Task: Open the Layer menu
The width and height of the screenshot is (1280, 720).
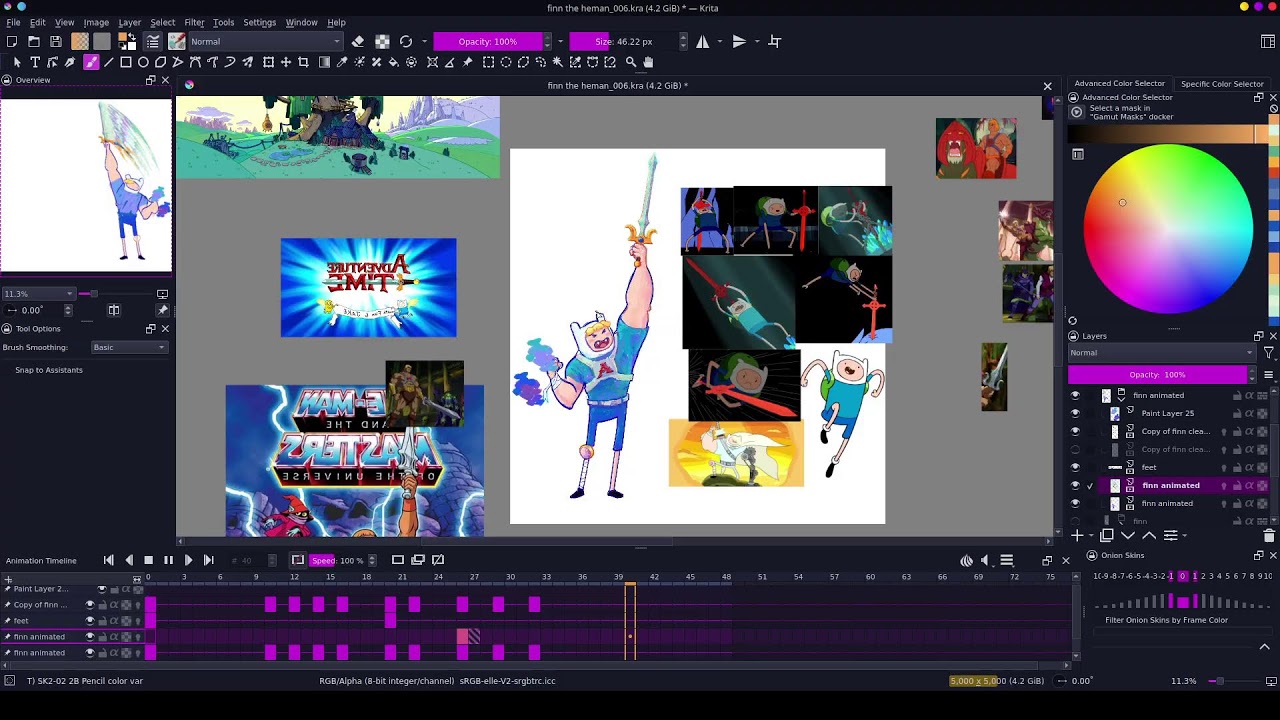Action: click(129, 22)
